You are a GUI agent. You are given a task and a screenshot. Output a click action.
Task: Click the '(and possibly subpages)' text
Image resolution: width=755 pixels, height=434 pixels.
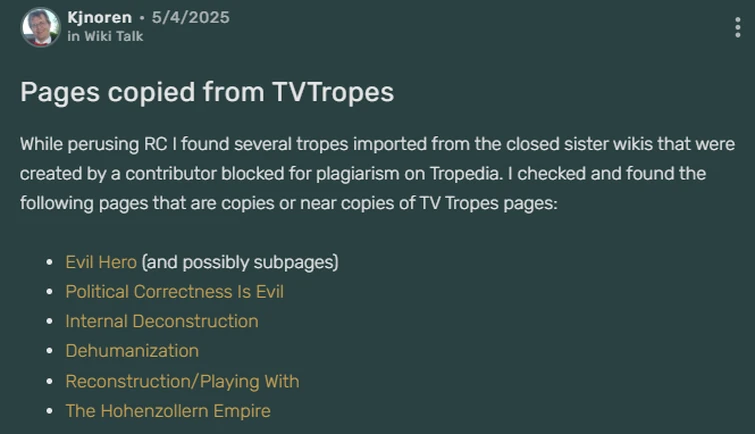[x=240, y=262]
